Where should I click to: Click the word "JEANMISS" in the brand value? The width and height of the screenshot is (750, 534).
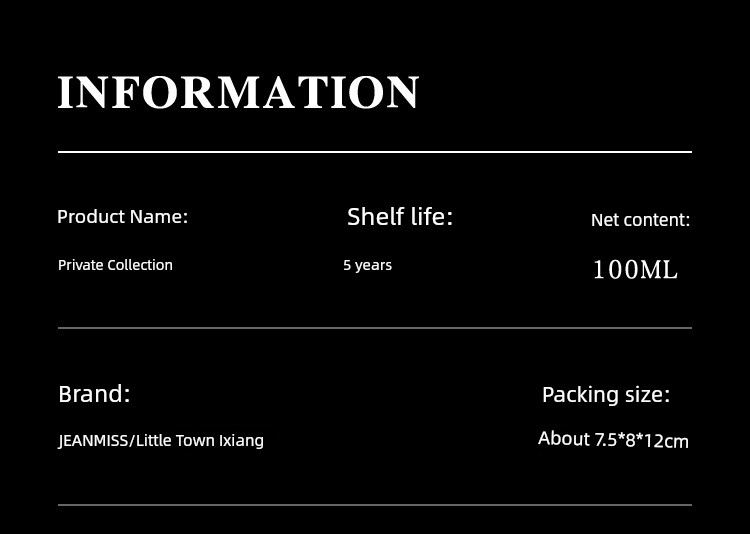[93, 441]
